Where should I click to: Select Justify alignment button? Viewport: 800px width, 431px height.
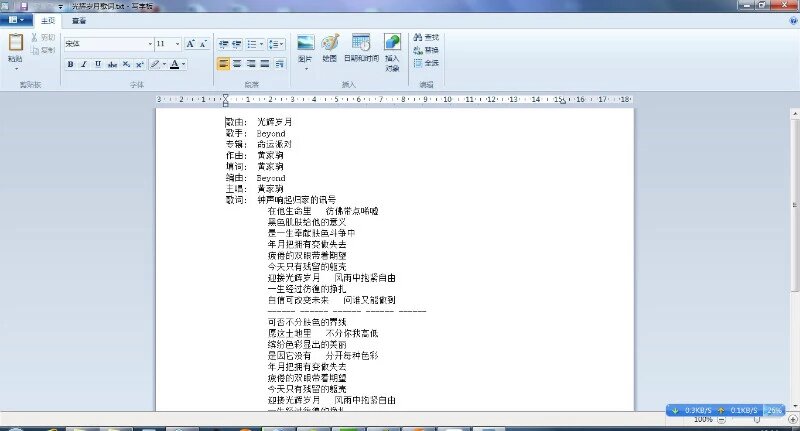click(x=265, y=64)
